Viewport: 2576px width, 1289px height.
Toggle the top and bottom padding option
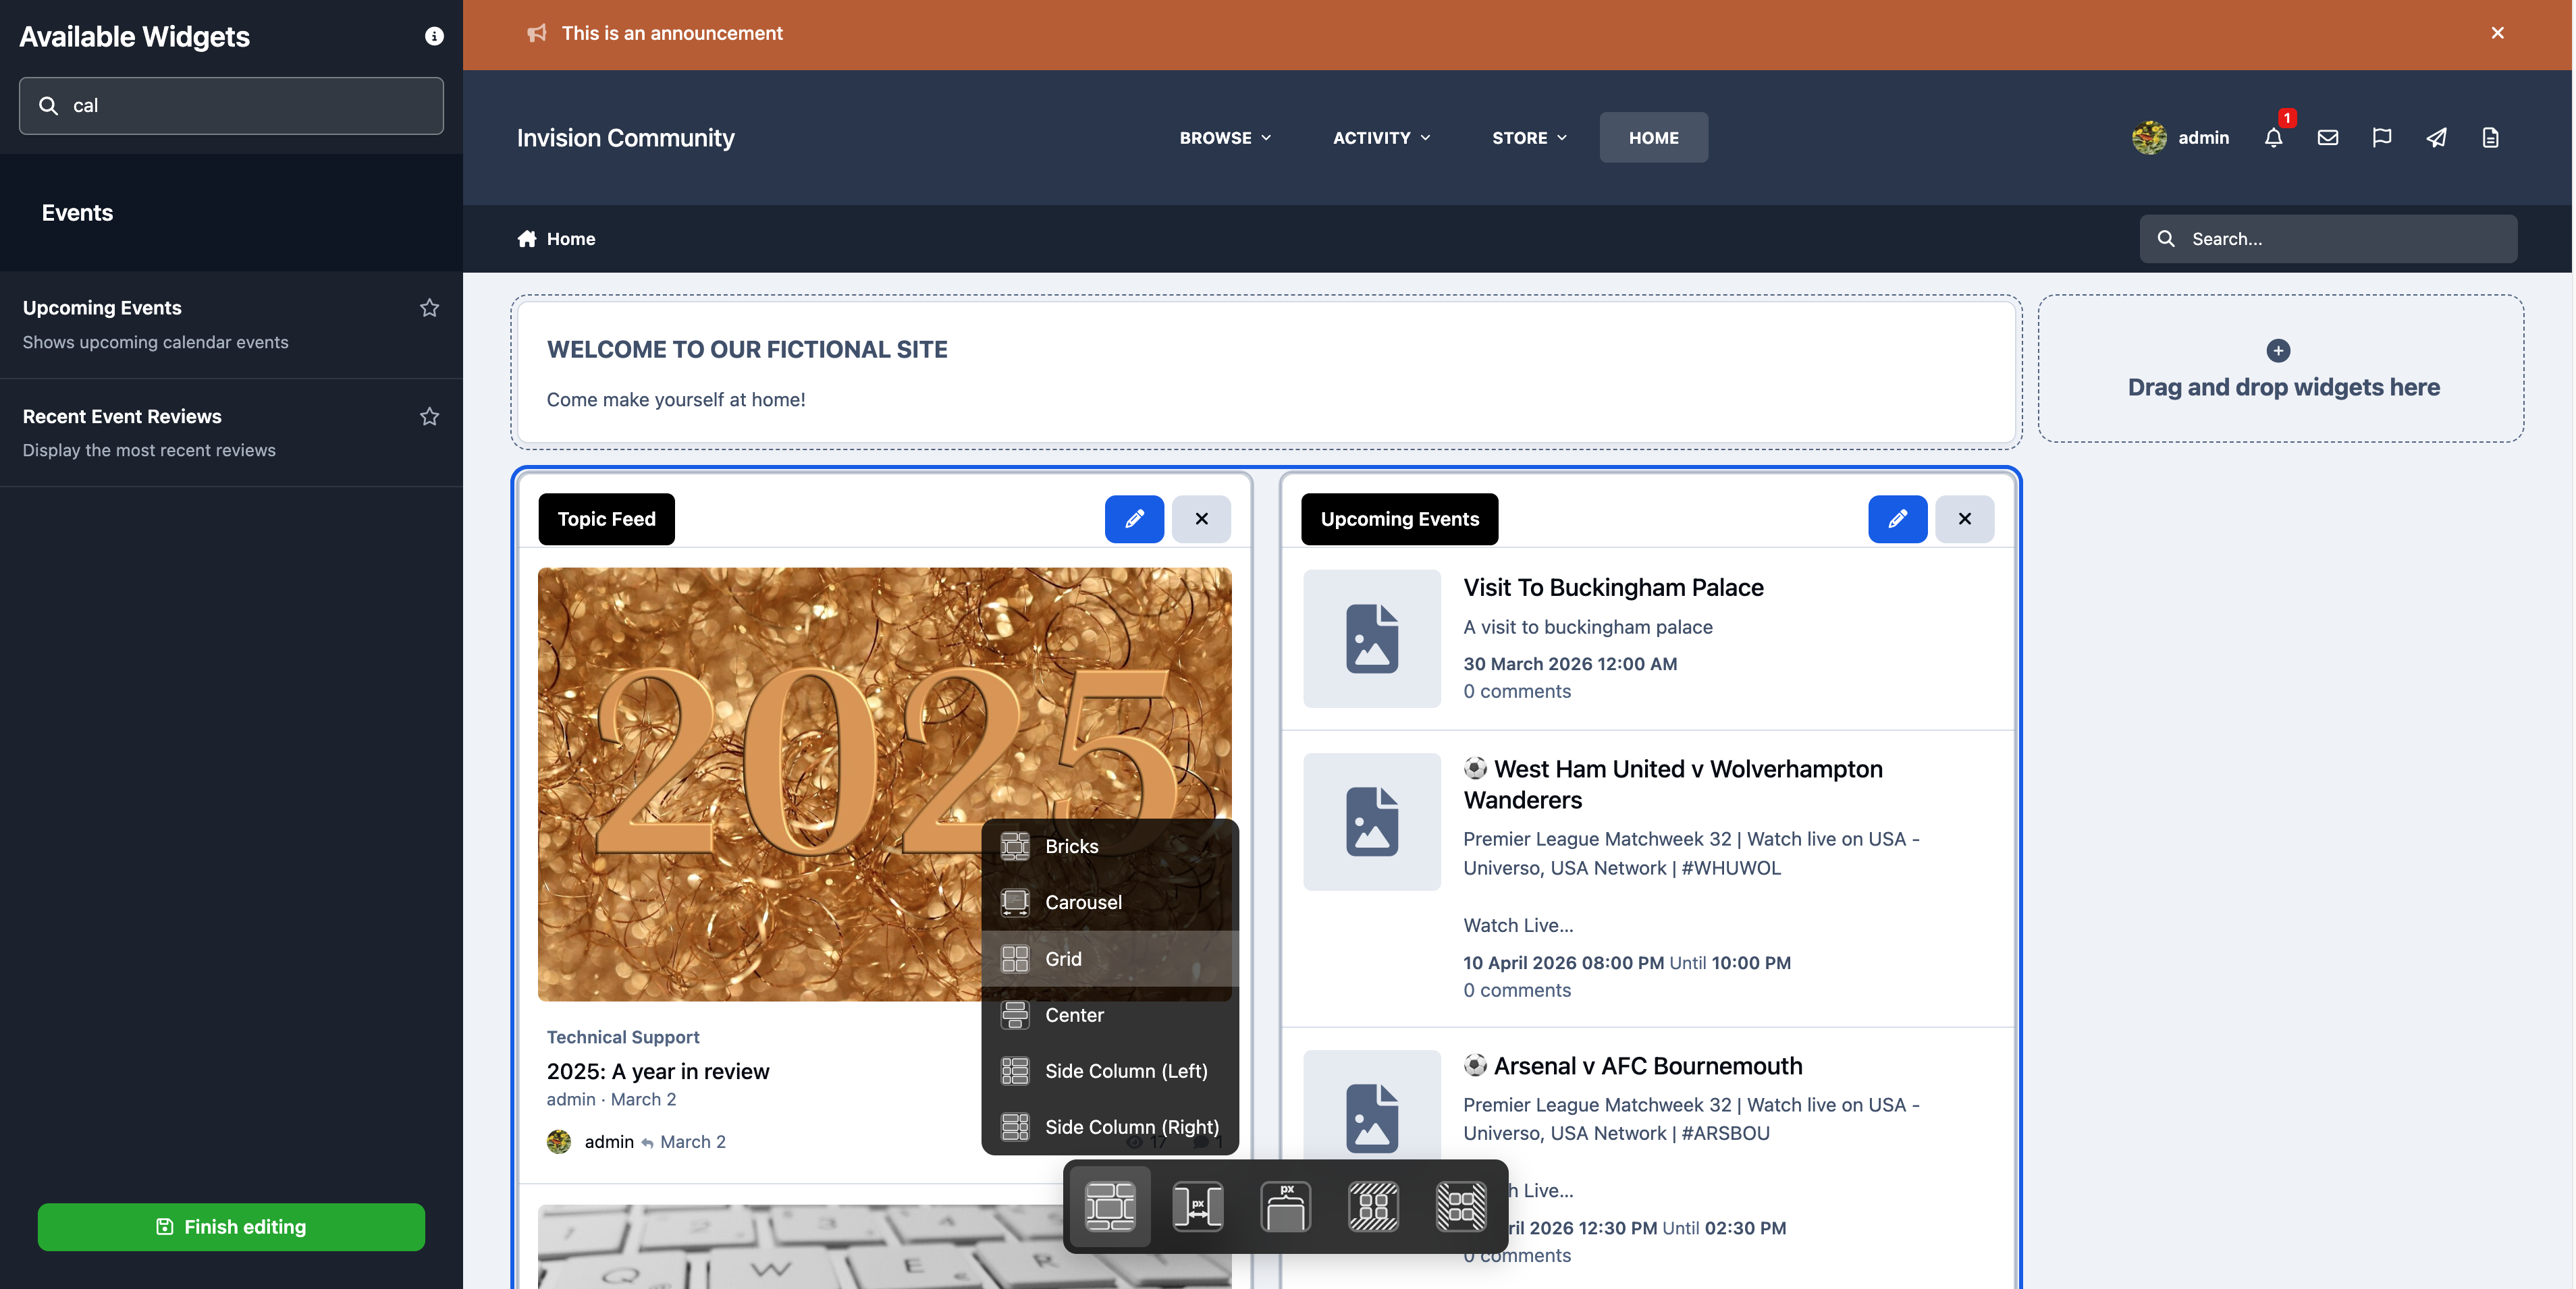[1373, 1206]
